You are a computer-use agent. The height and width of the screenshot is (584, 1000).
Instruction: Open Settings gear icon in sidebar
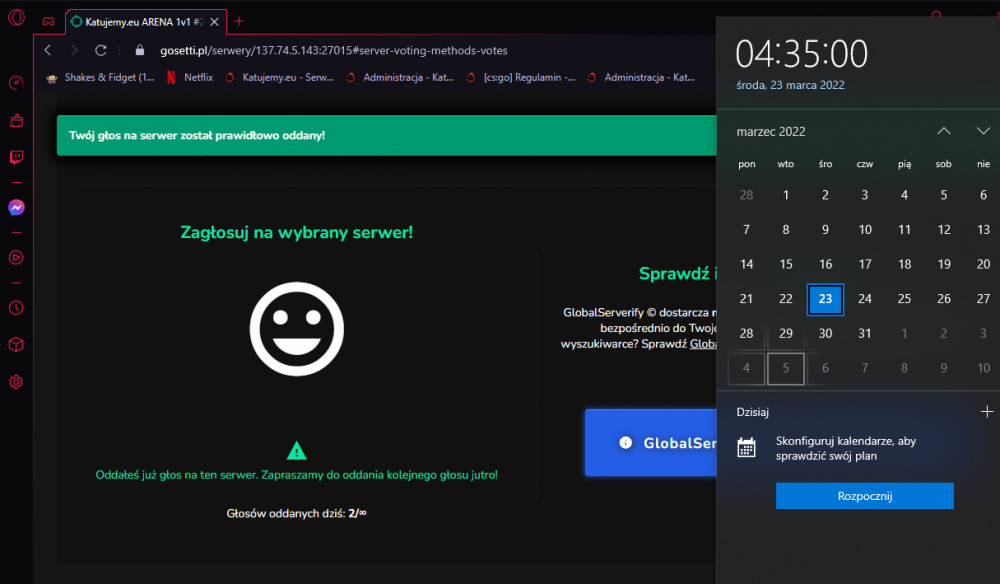coord(16,382)
